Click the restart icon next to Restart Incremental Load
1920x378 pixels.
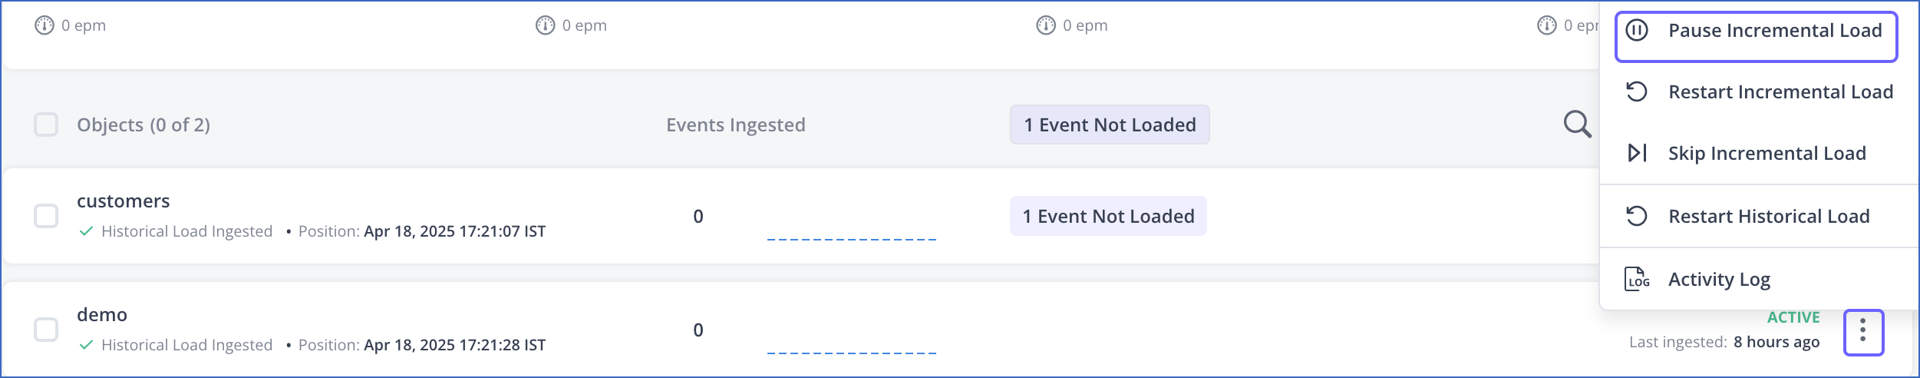tap(1637, 92)
